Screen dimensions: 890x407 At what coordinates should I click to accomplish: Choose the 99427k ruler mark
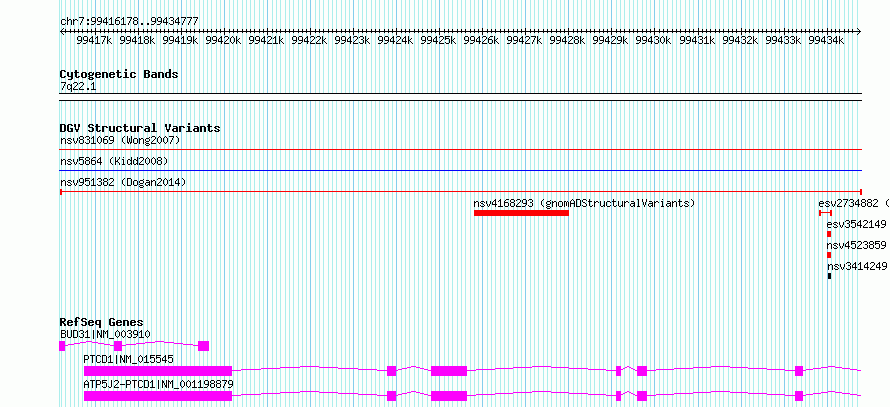click(x=524, y=40)
